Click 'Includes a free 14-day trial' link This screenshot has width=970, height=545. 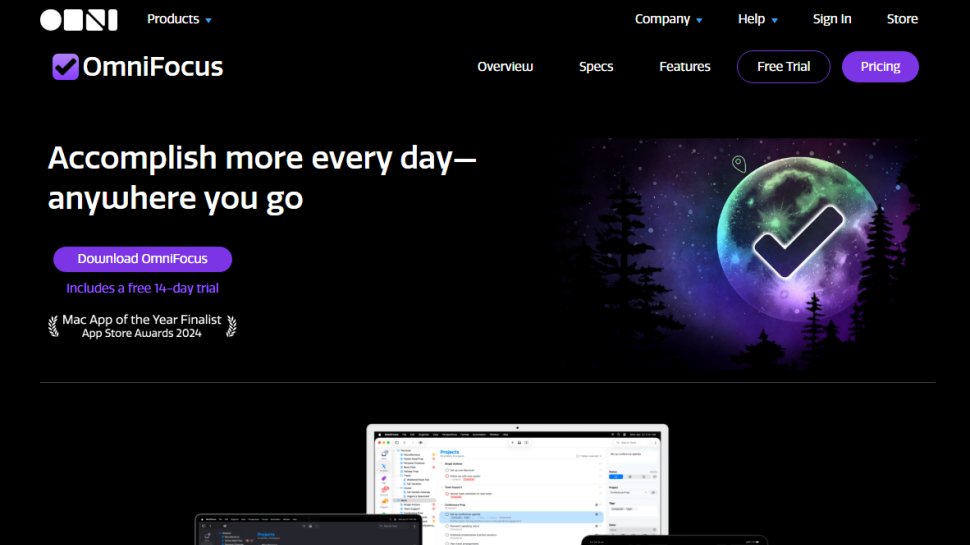click(142, 288)
